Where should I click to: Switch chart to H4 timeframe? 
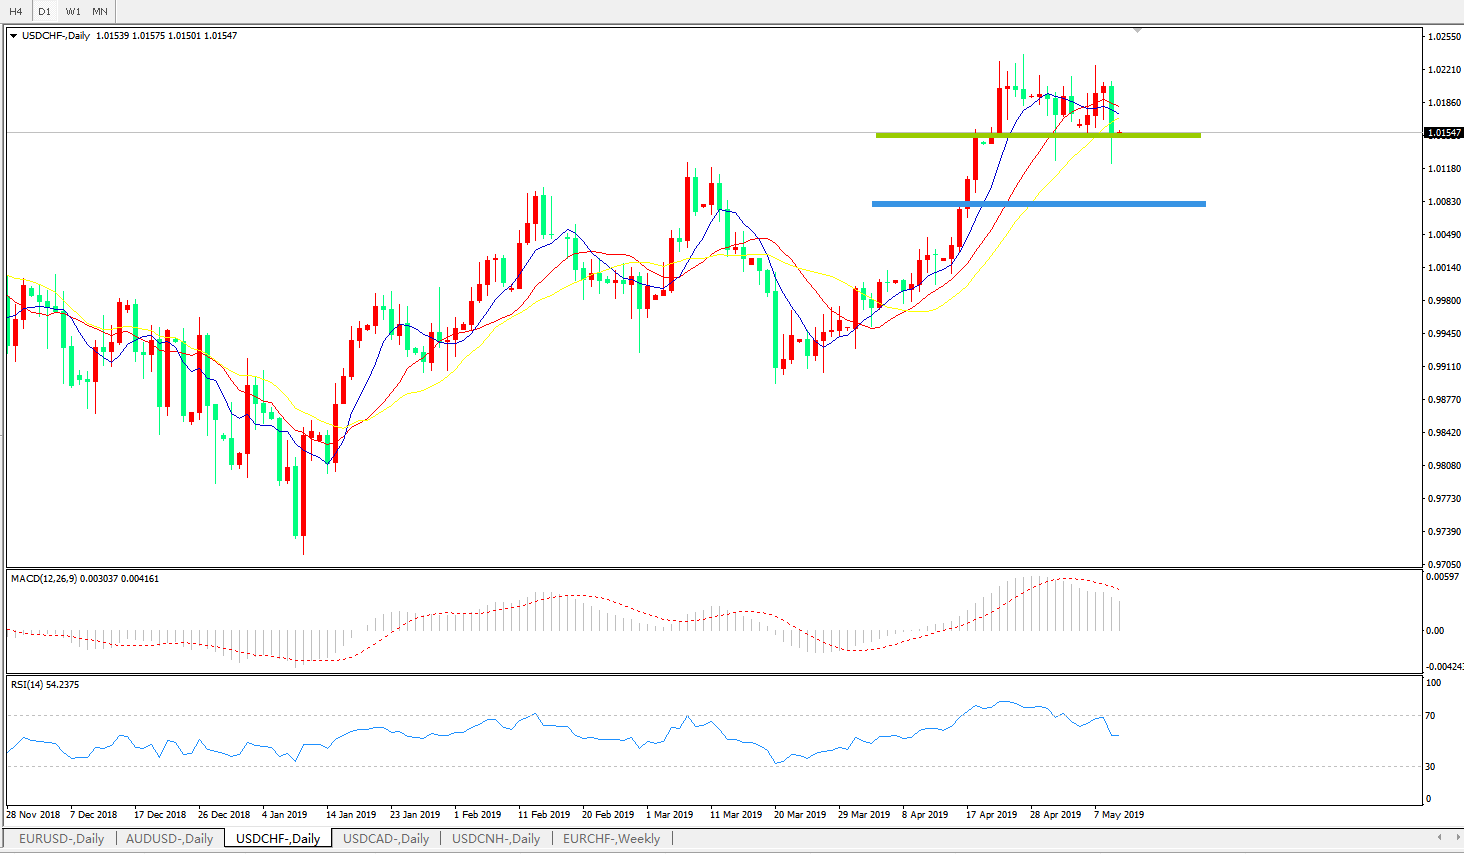pyautogui.click(x=16, y=11)
